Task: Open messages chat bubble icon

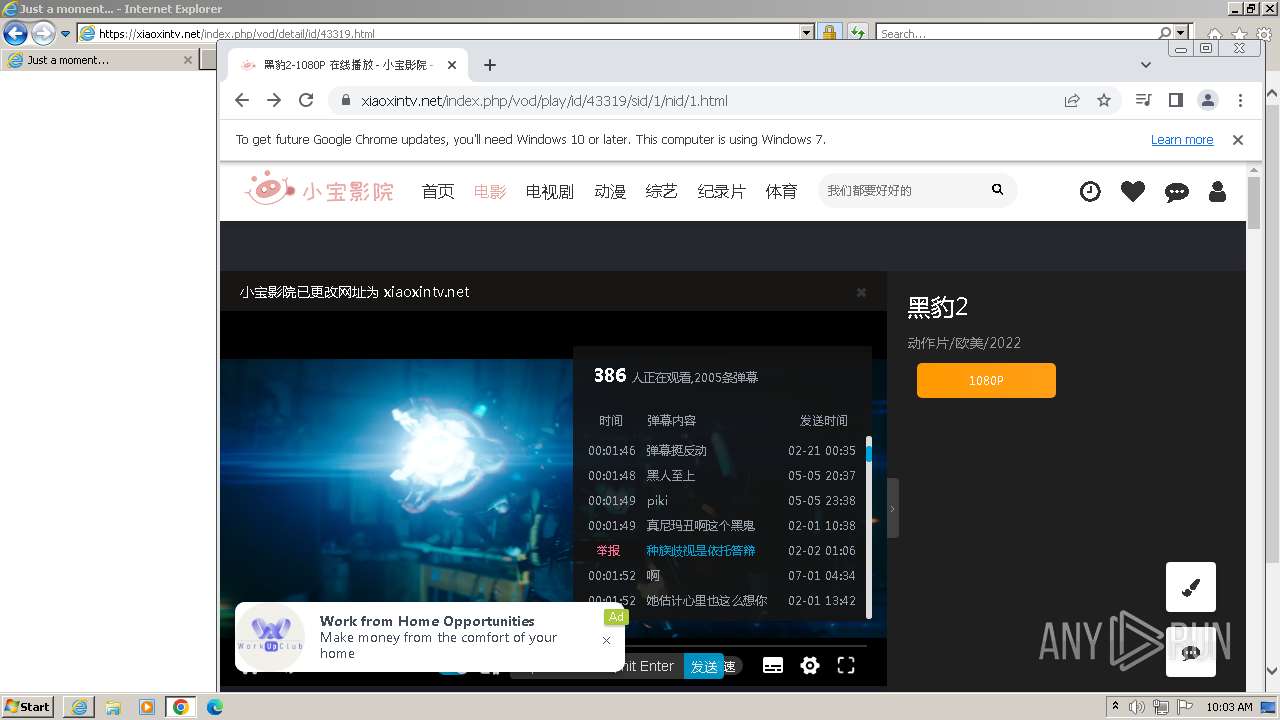Action: tap(1177, 192)
